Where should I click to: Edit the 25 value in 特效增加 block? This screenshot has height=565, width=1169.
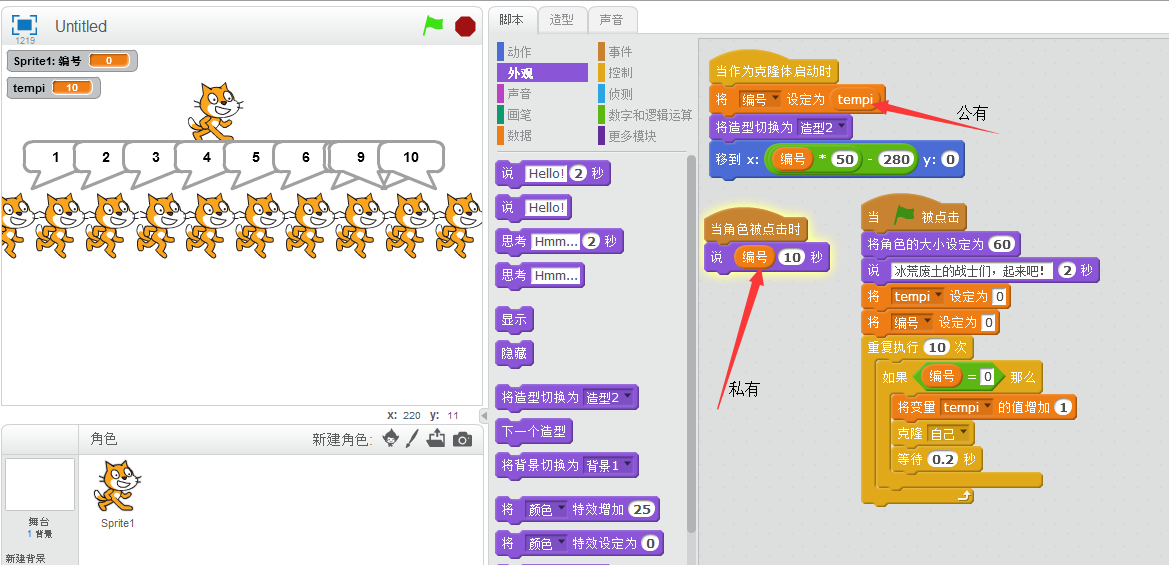pos(641,510)
